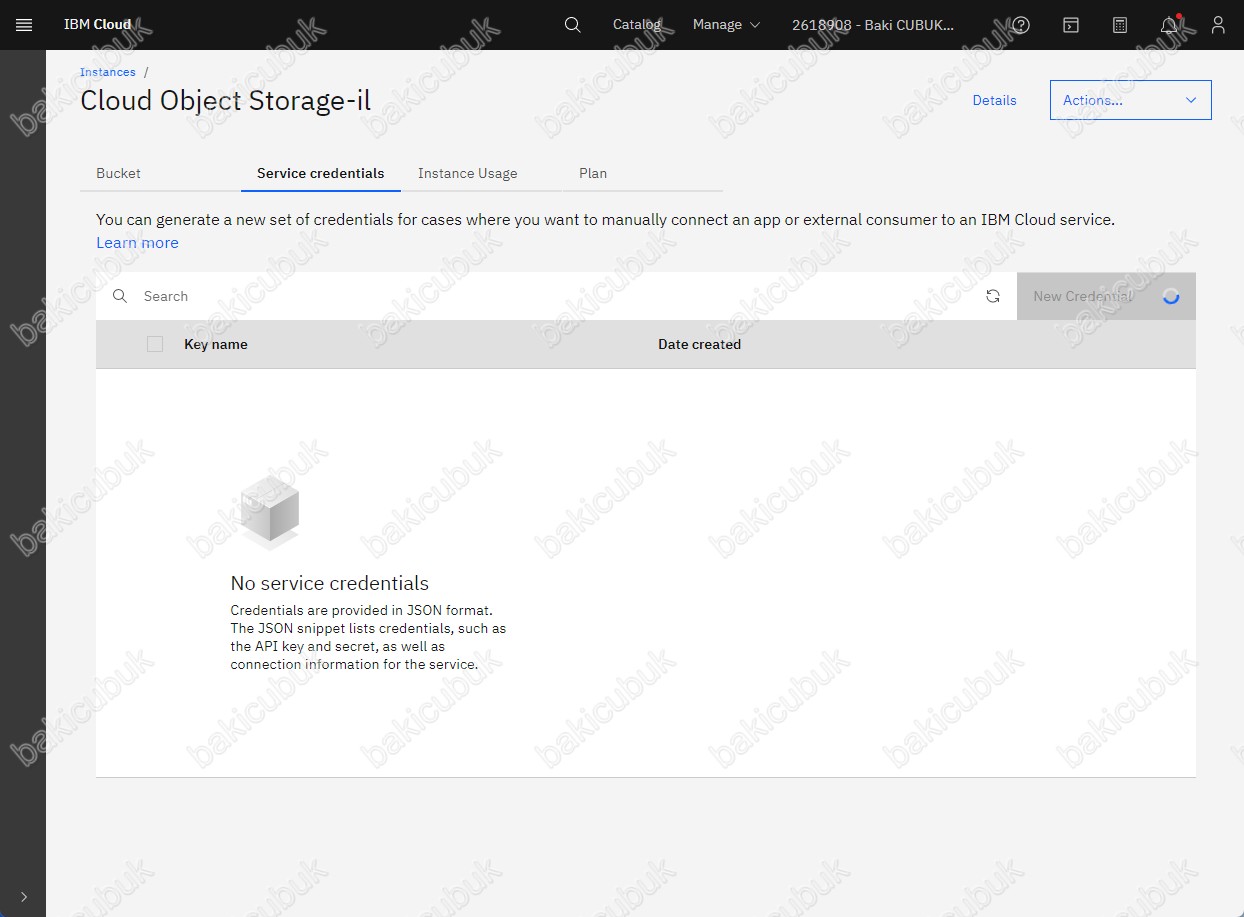
Task: Select the Service credentials tab
Action: (321, 173)
